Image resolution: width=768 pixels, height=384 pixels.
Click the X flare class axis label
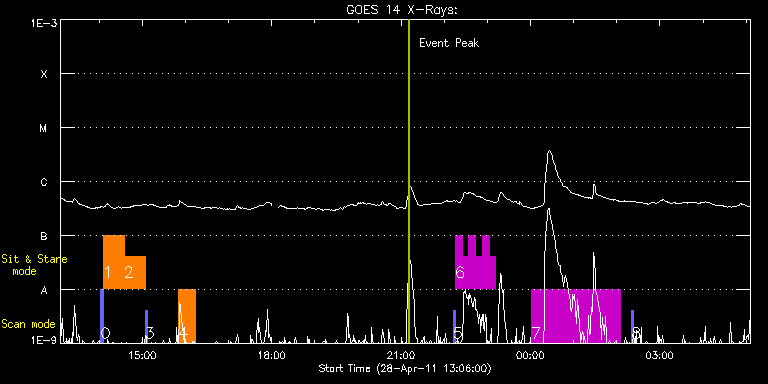click(x=44, y=74)
